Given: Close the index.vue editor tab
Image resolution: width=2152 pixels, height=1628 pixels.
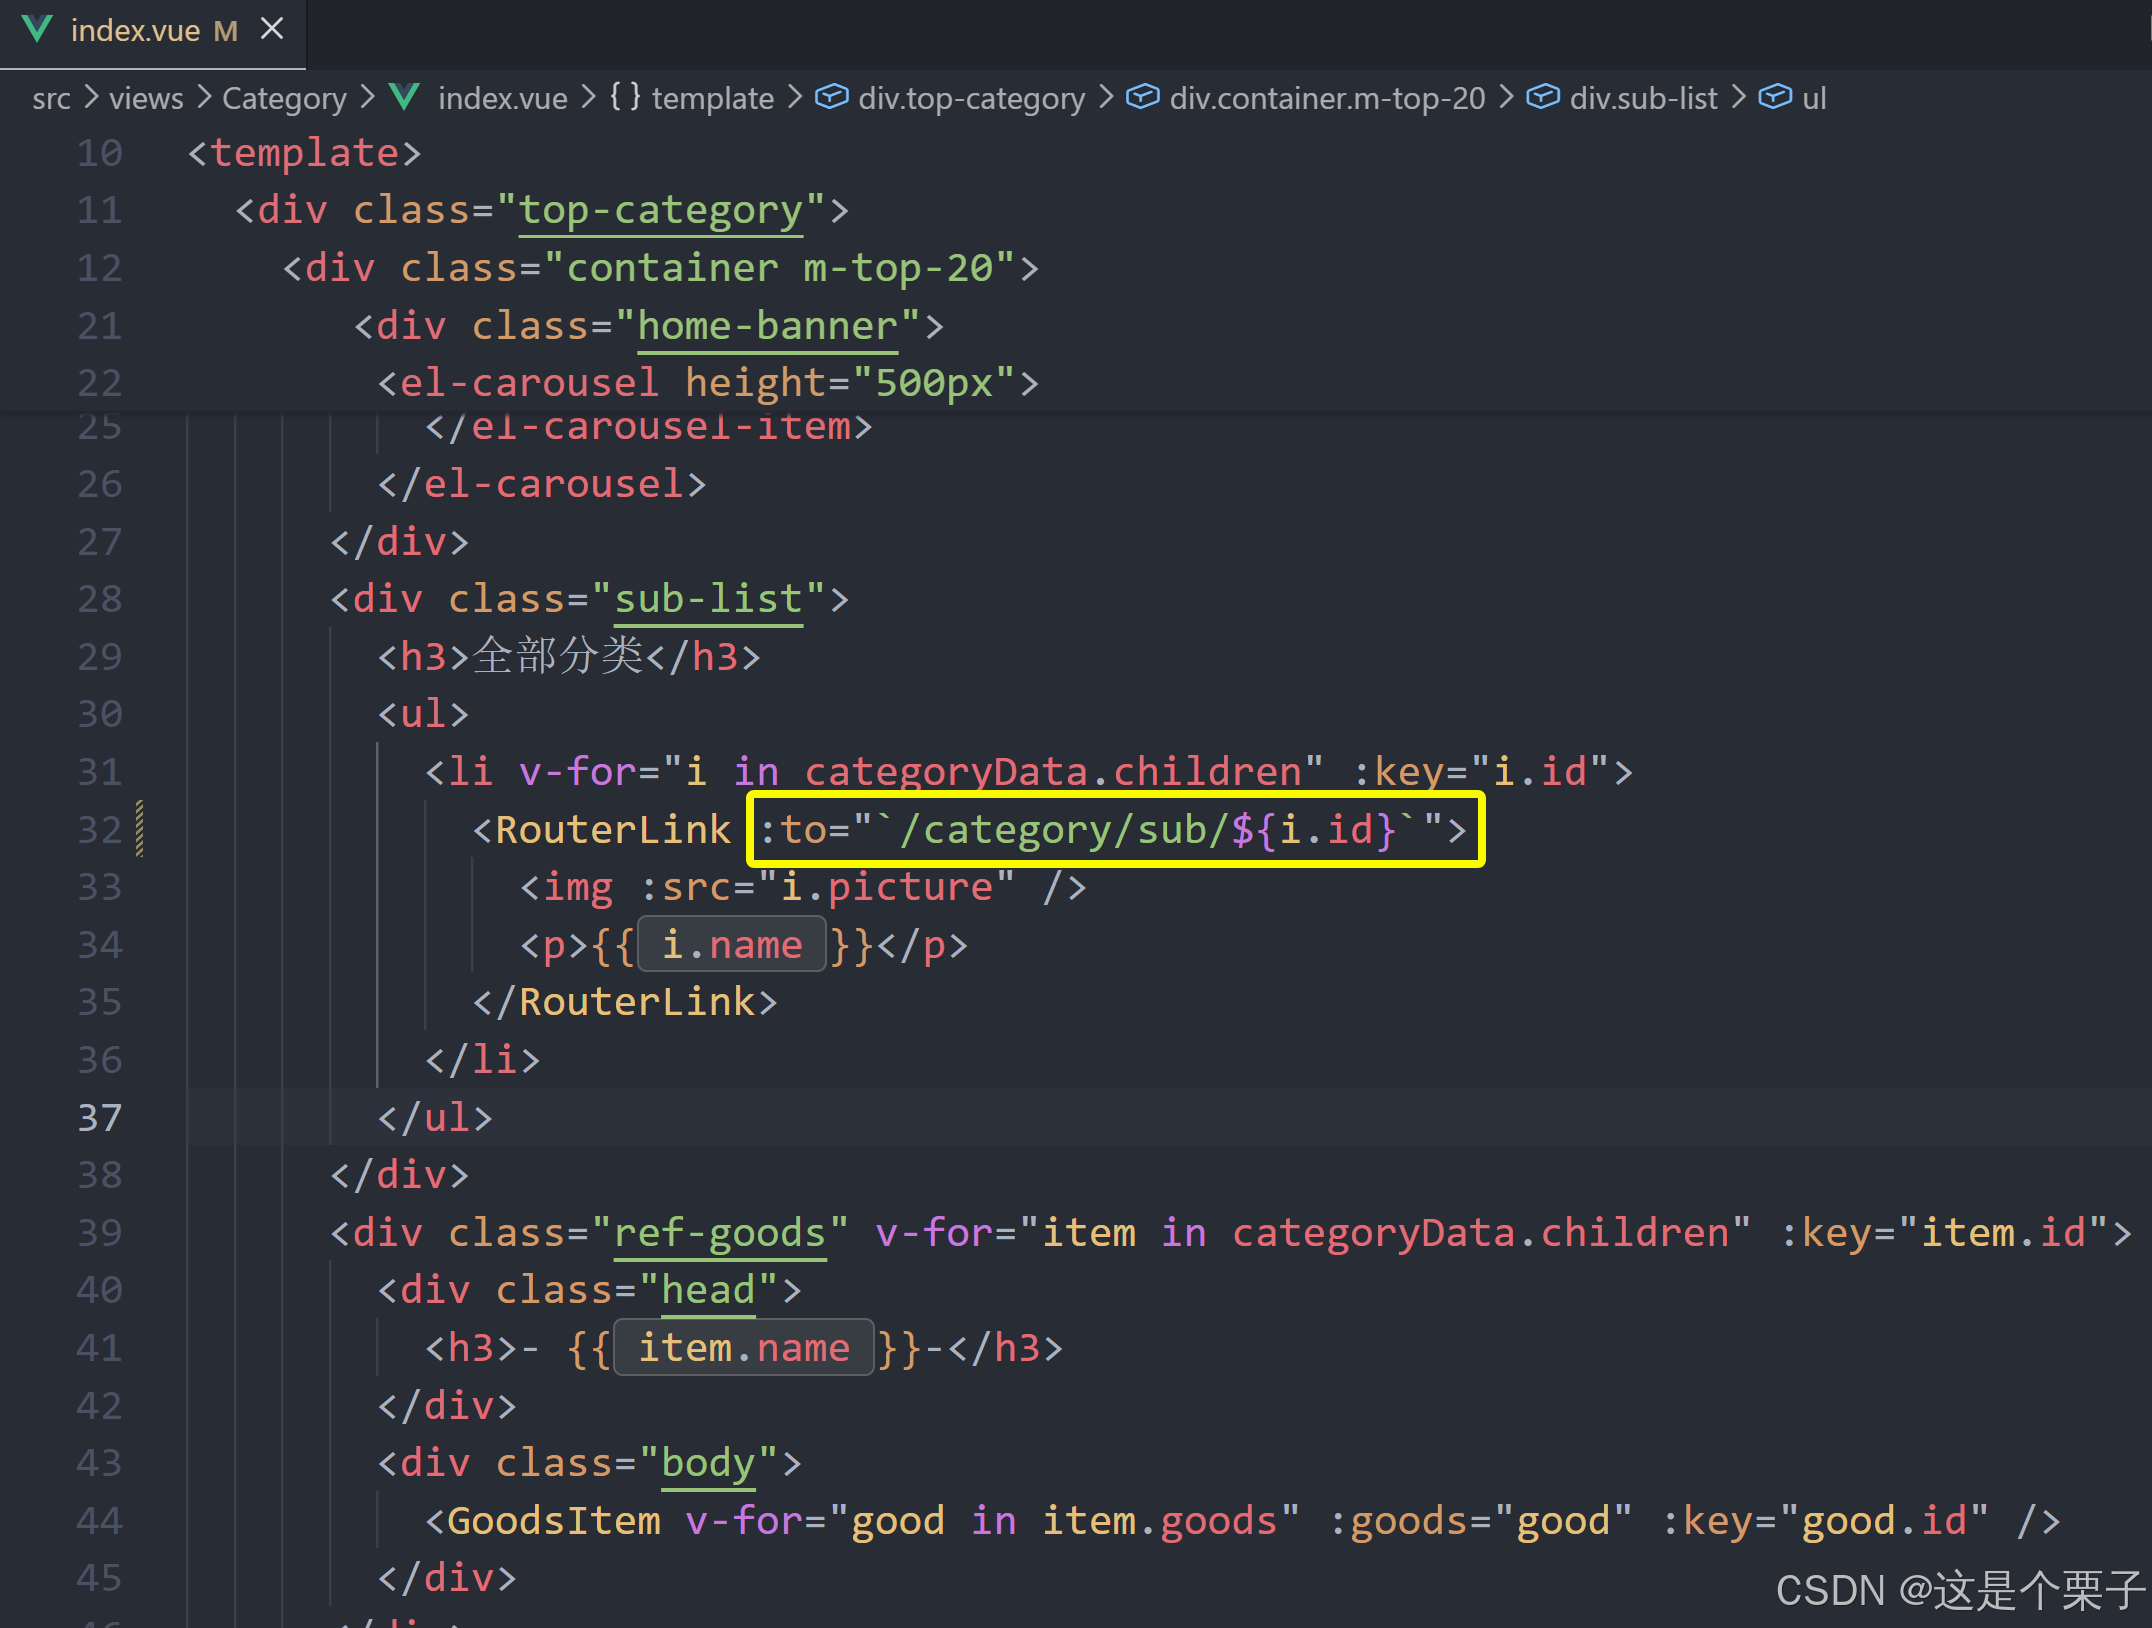Looking at the screenshot, I should [272, 29].
